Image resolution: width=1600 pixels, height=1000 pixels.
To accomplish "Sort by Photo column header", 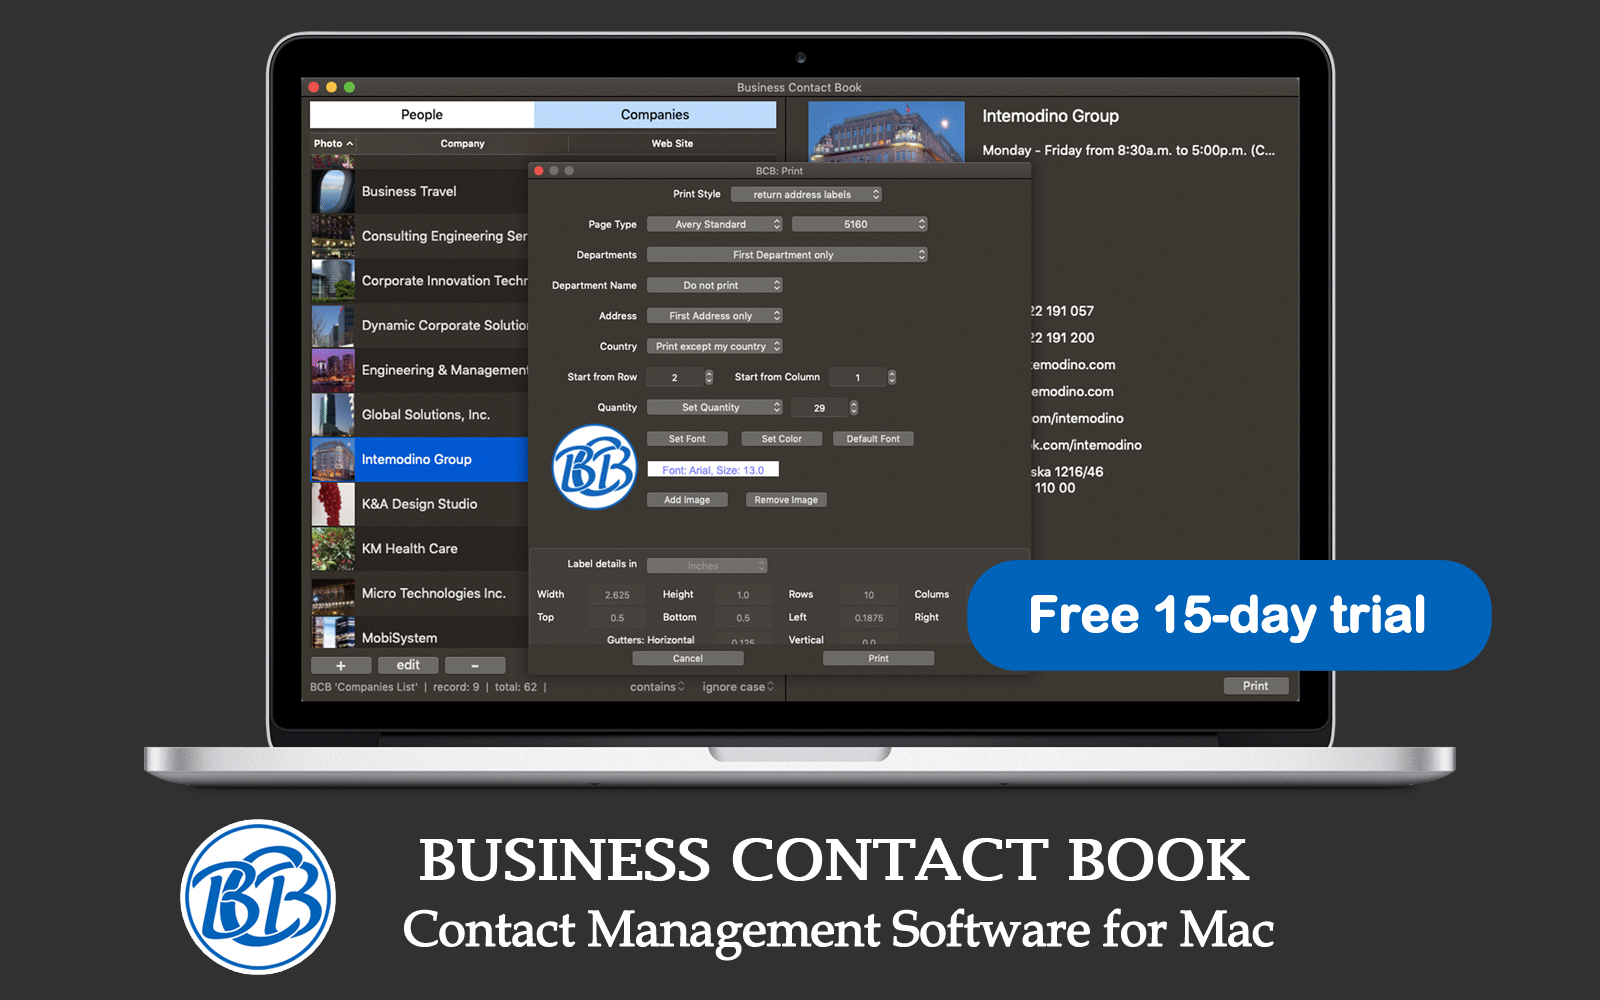I will (x=332, y=144).
